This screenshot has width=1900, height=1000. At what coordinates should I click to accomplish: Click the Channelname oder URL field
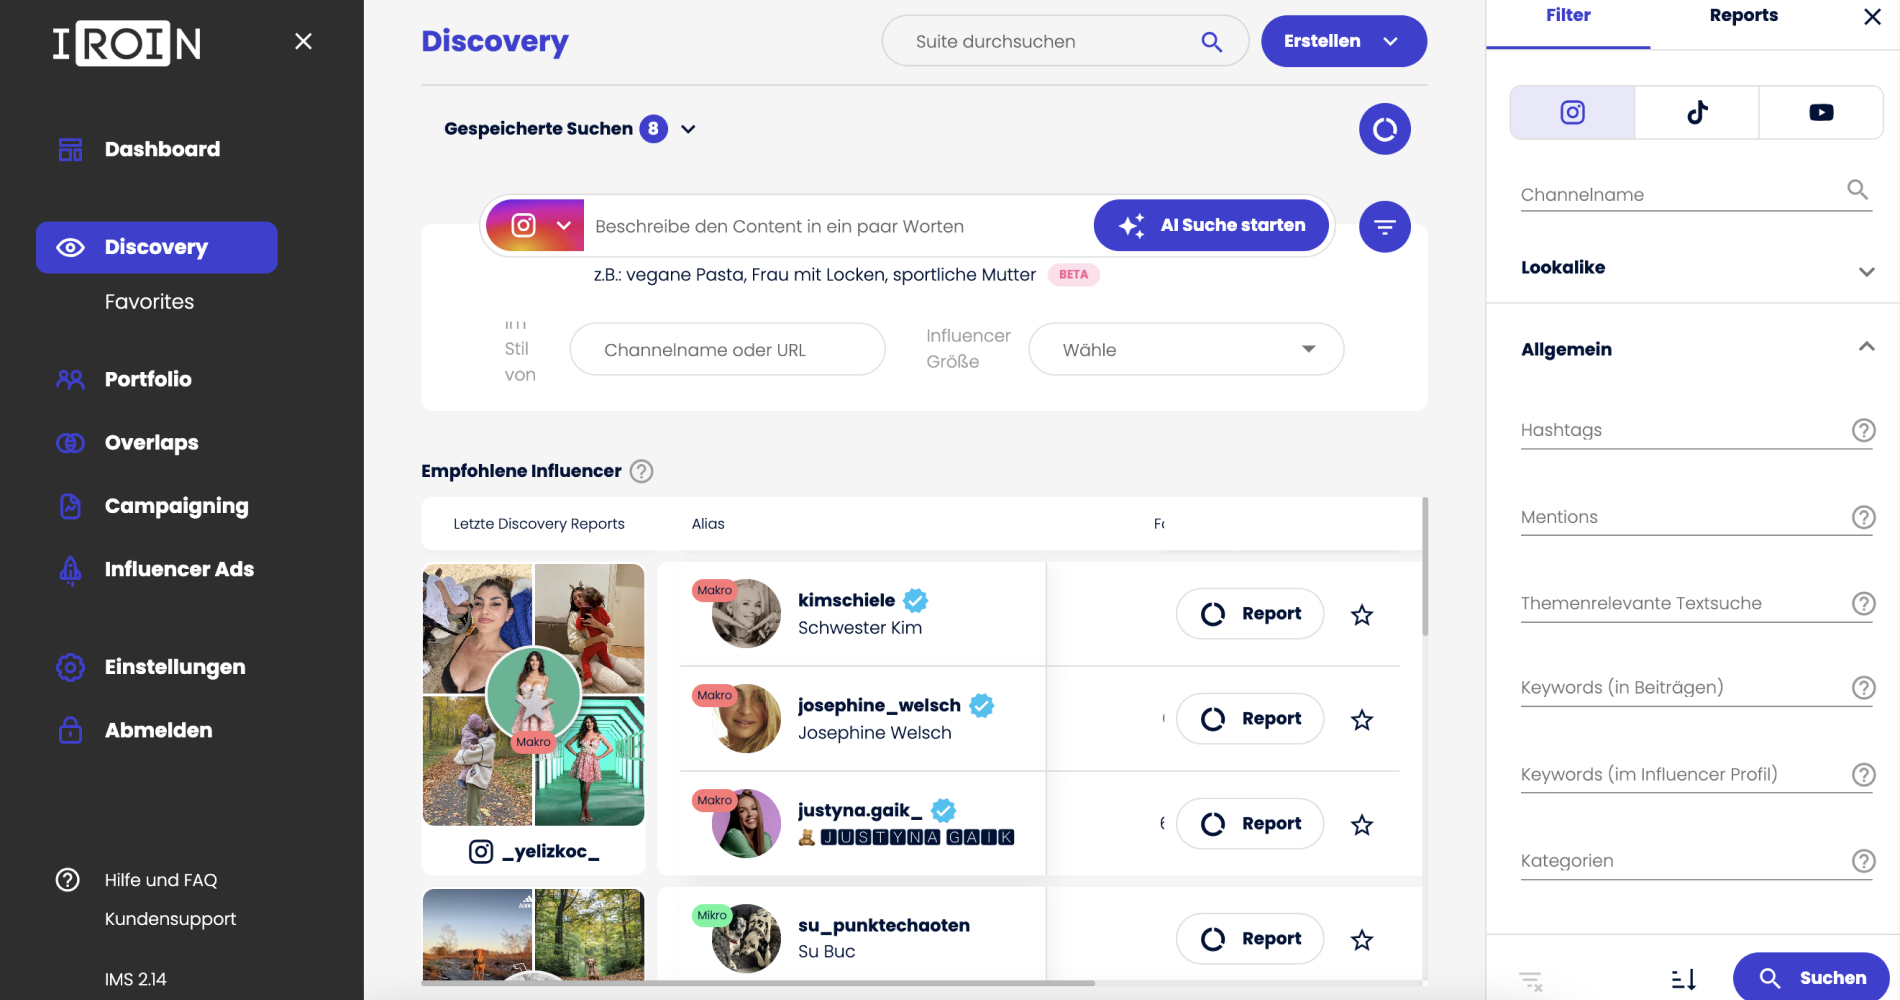point(727,349)
